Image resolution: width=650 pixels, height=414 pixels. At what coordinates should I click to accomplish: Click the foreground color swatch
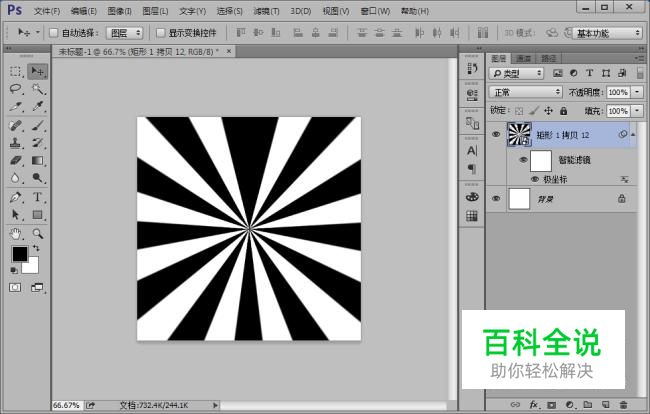coord(19,254)
